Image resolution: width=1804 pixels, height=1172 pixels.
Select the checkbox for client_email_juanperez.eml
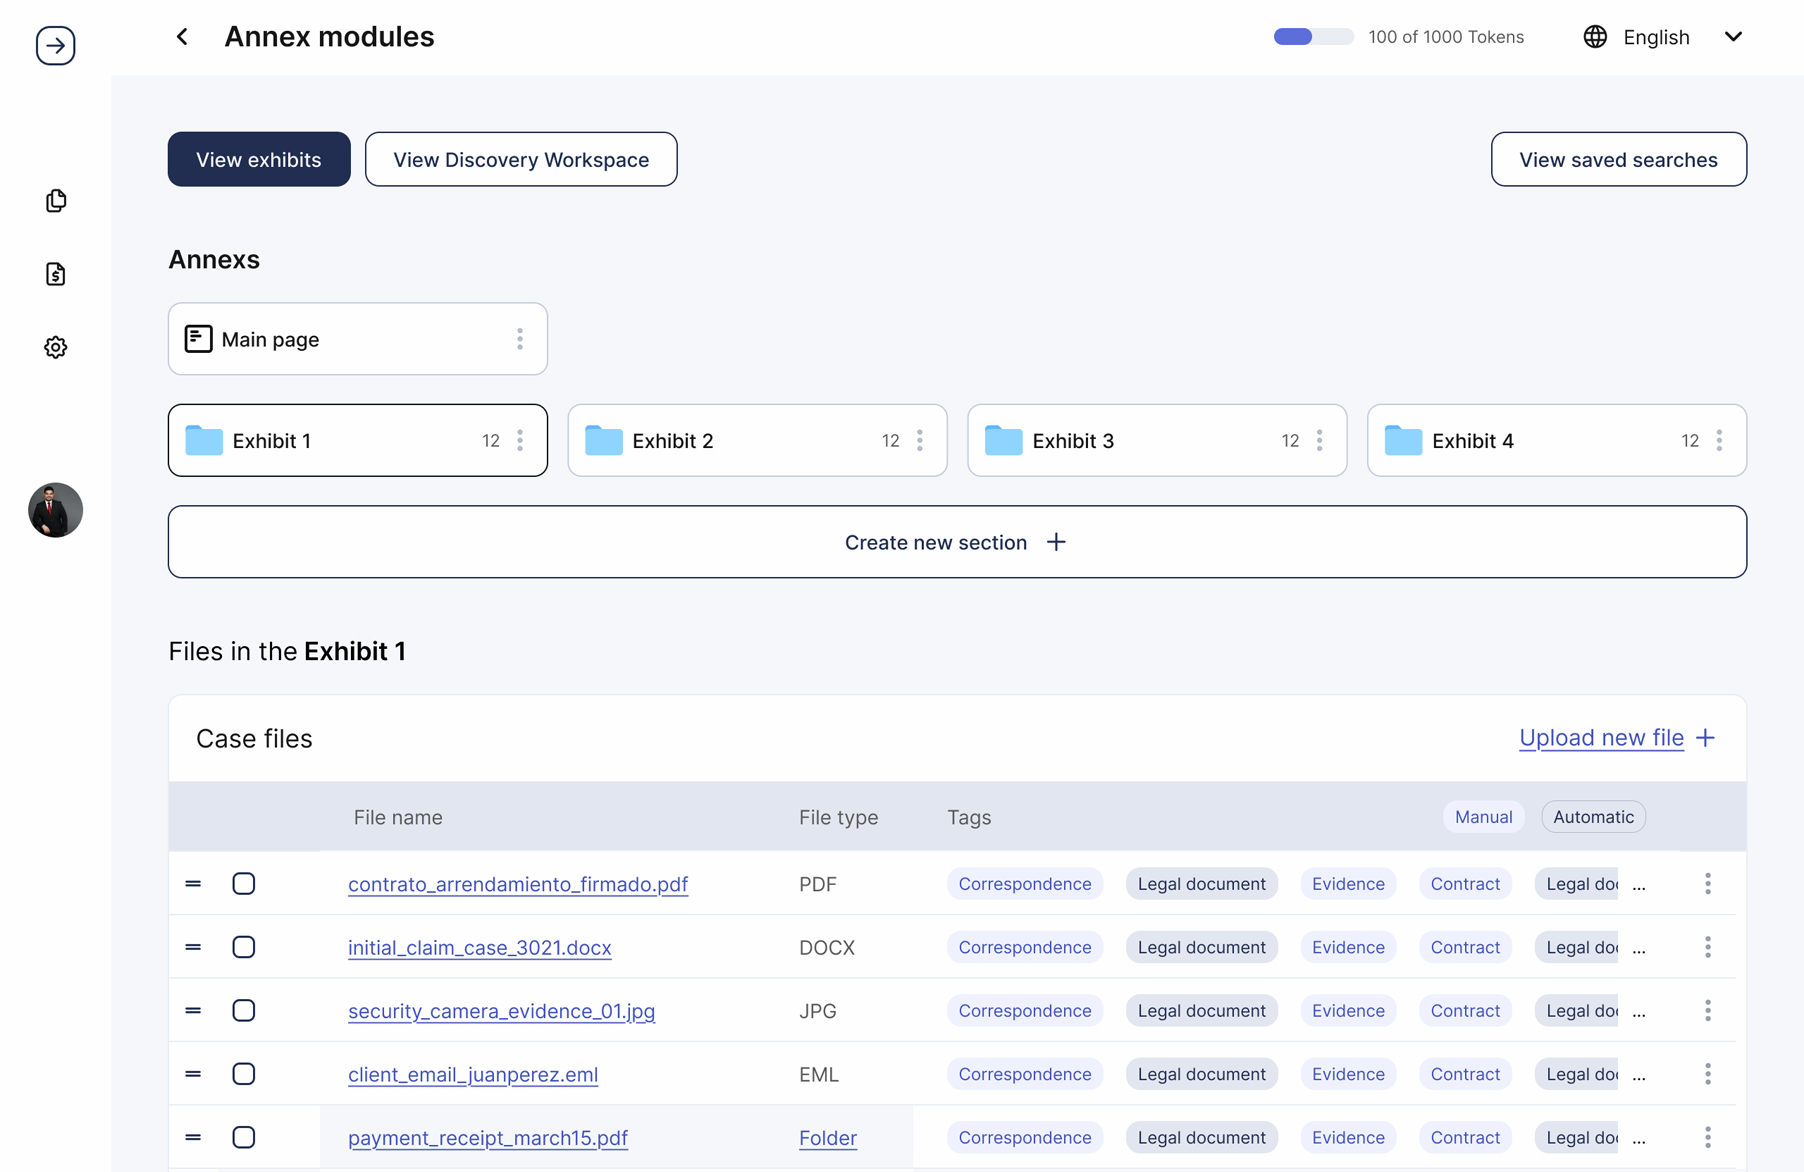(244, 1074)
